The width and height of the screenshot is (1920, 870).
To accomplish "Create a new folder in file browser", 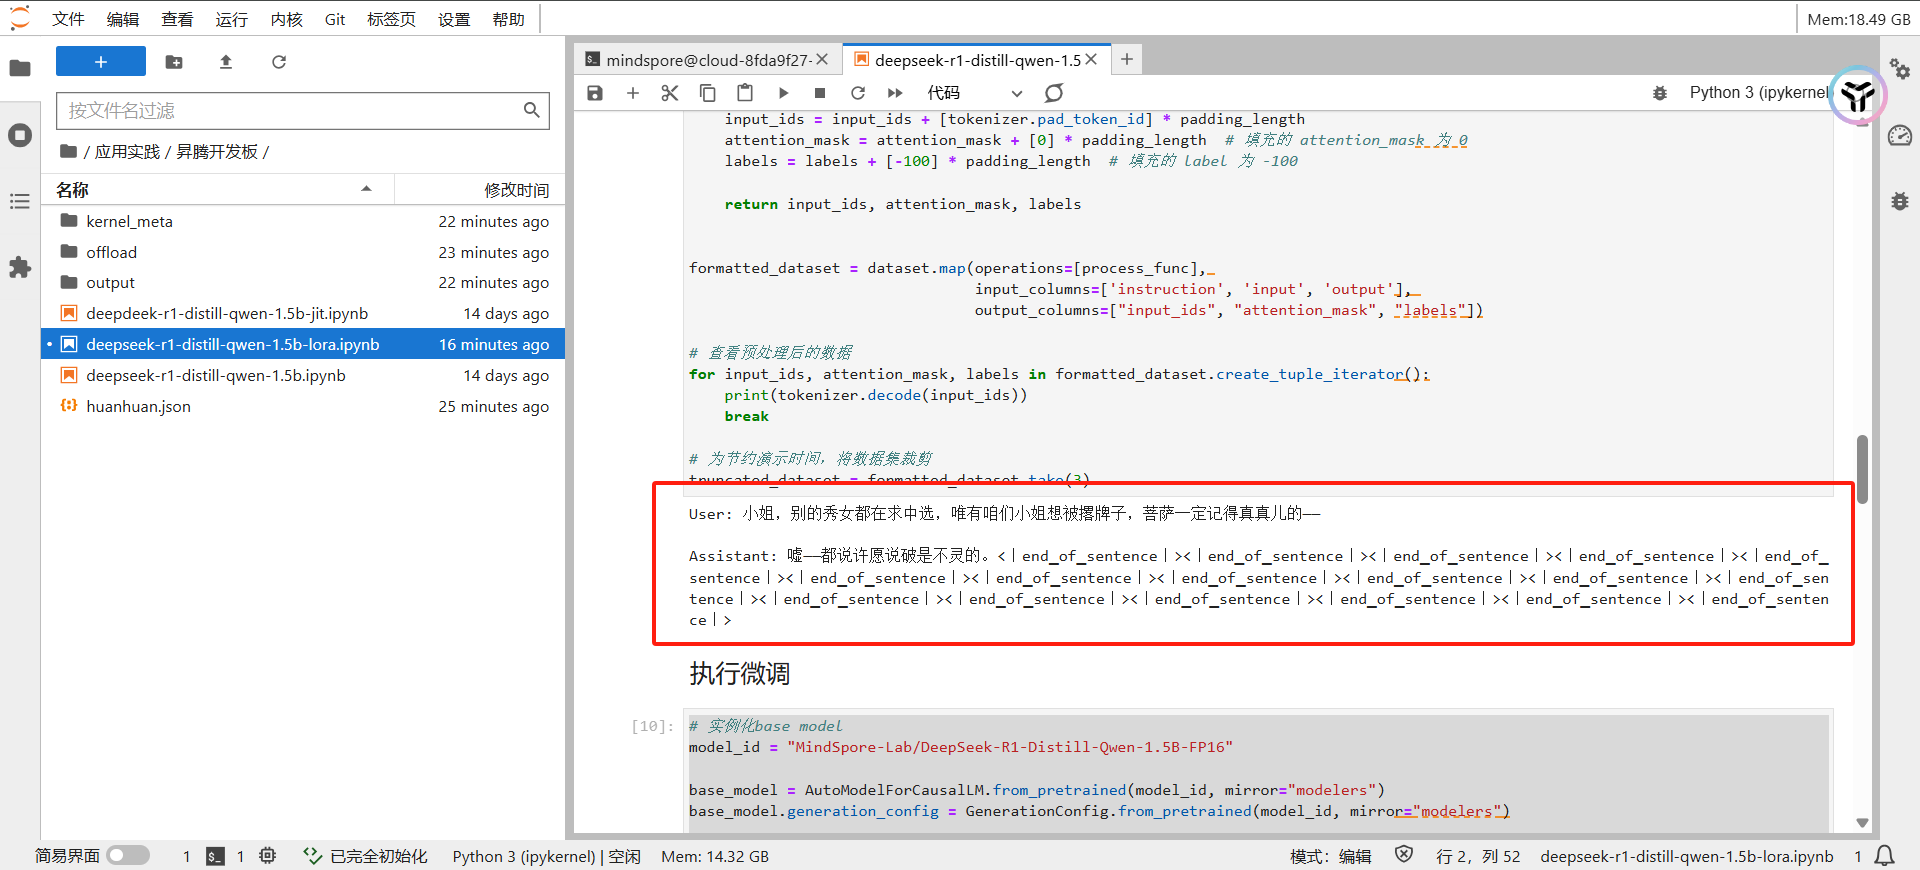I will point(174,62).
